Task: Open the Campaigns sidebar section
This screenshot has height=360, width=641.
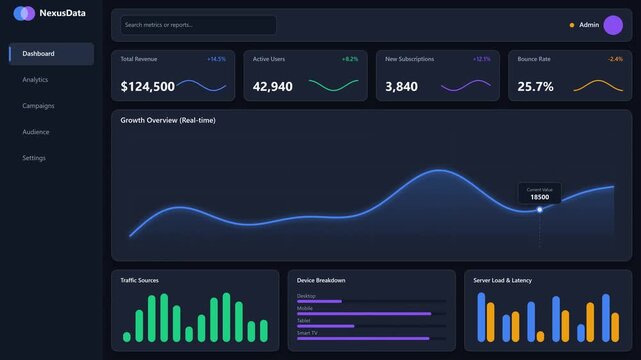Action: (38, 106)
